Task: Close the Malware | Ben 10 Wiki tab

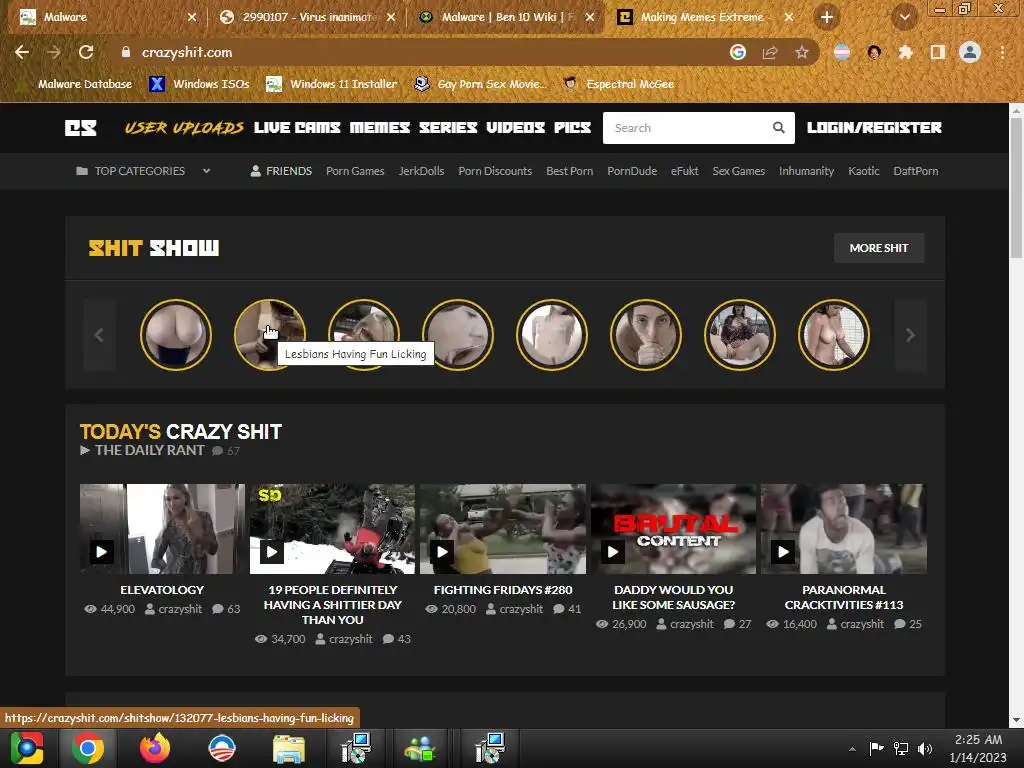Action: (590, 17)
